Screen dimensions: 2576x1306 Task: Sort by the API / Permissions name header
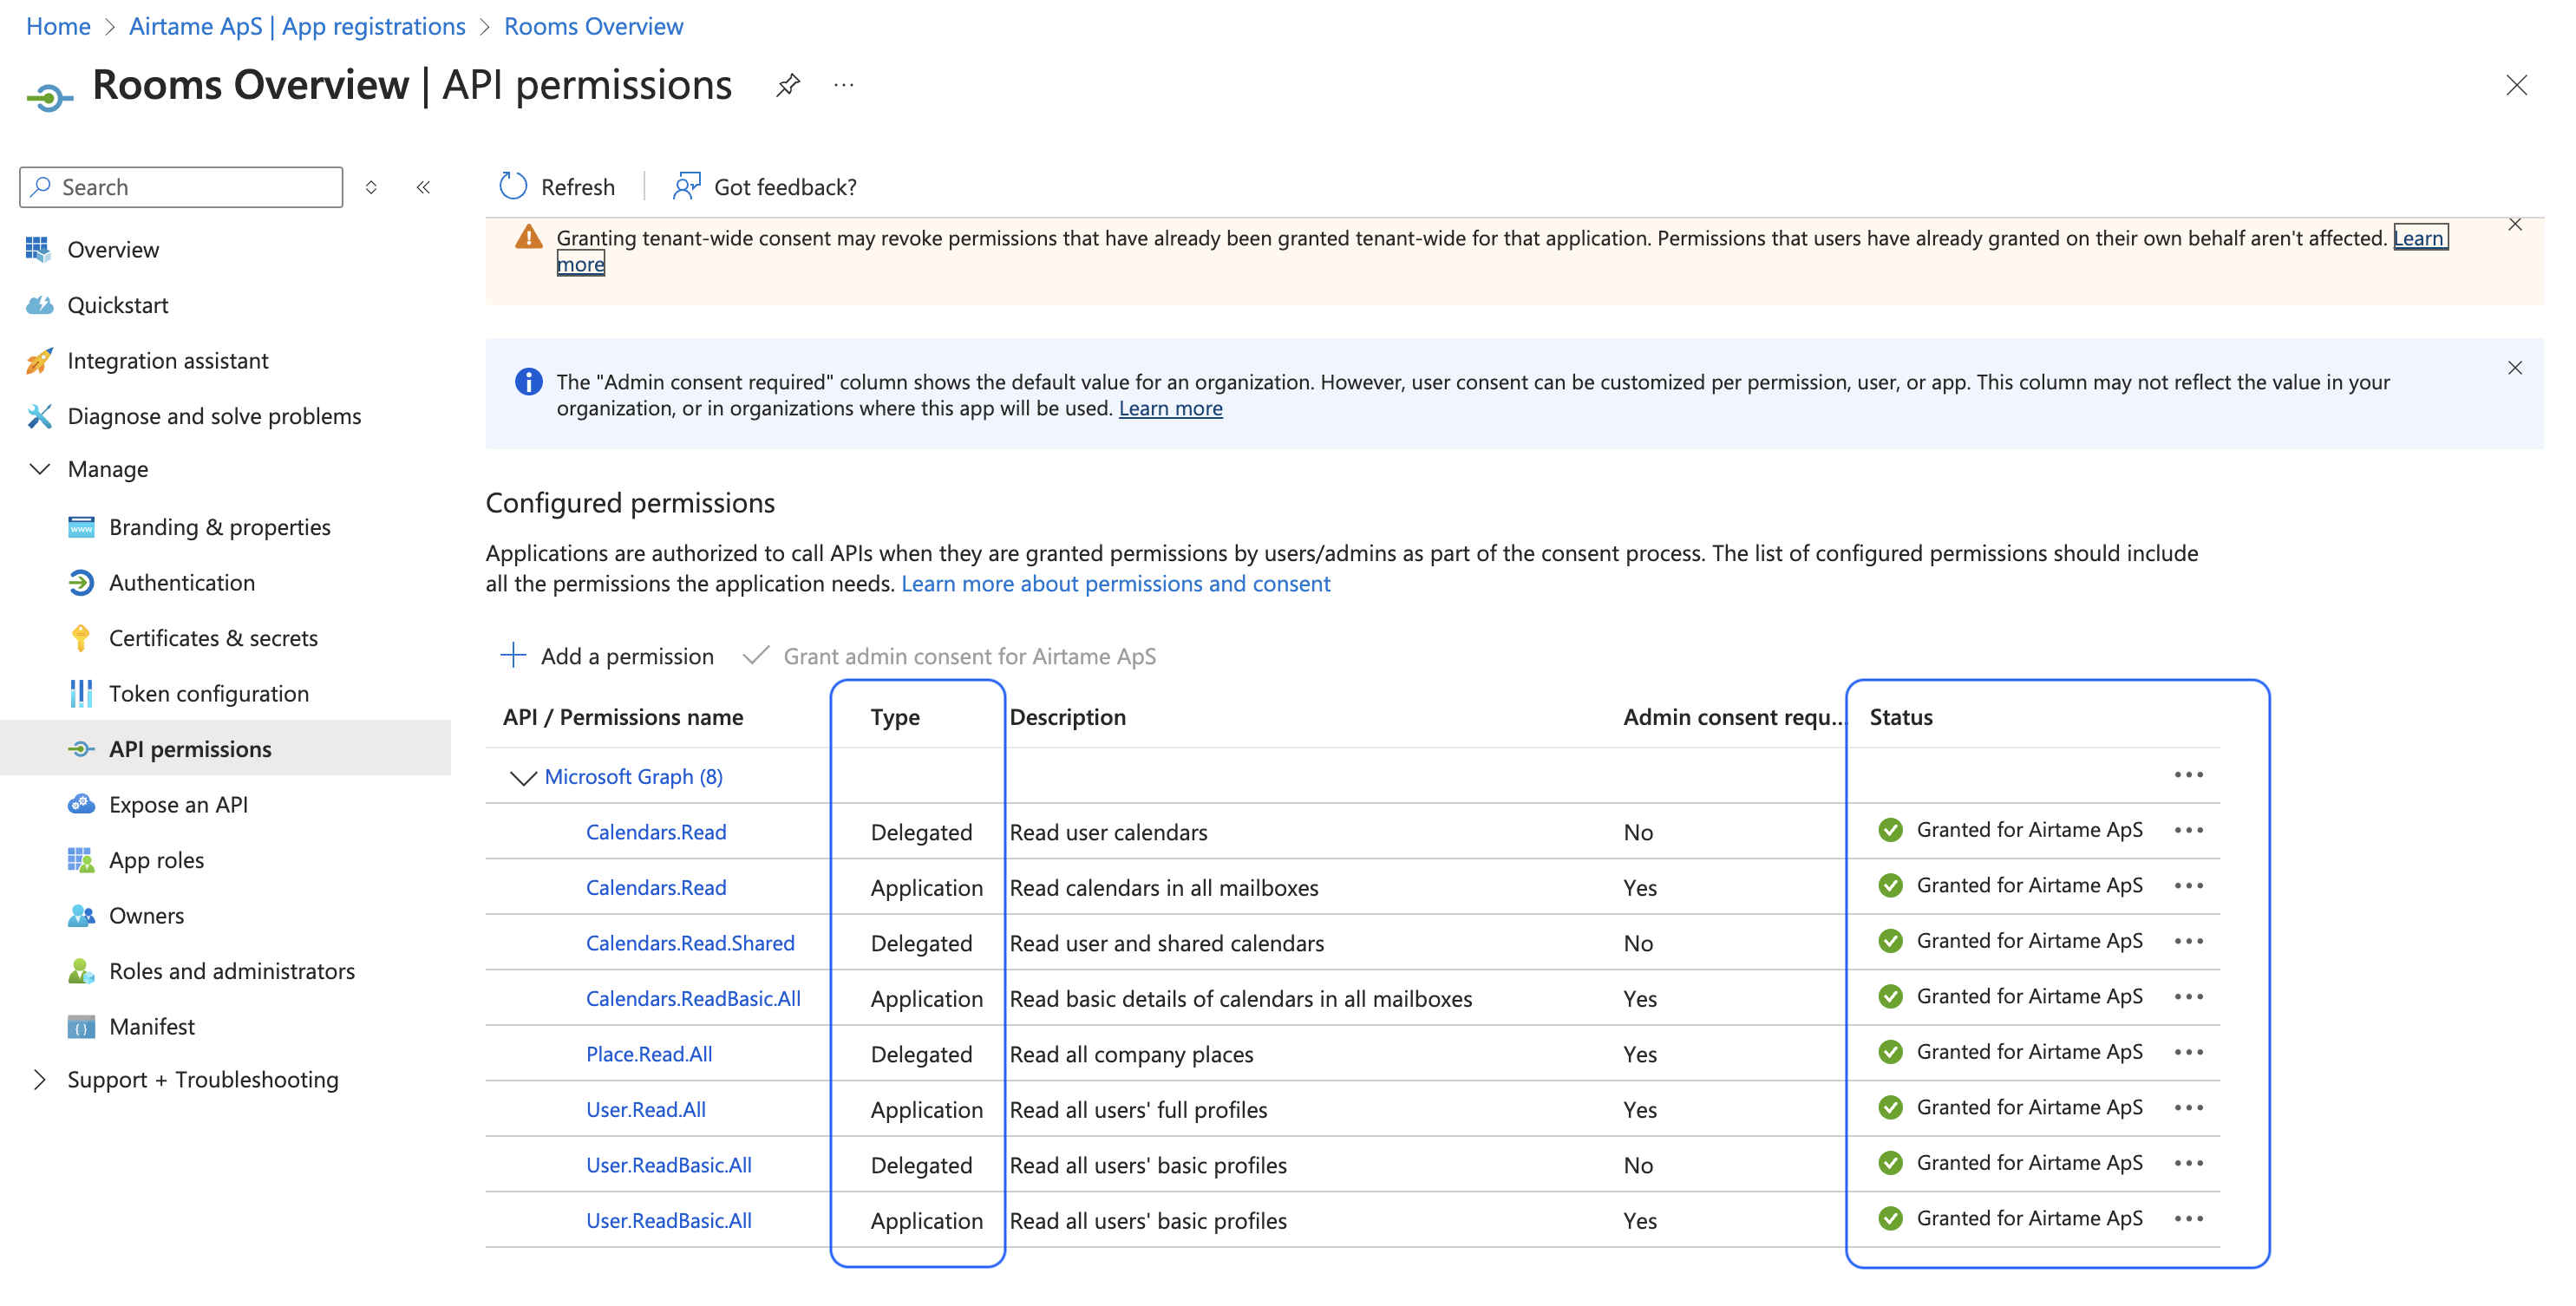tap(623, 717)
